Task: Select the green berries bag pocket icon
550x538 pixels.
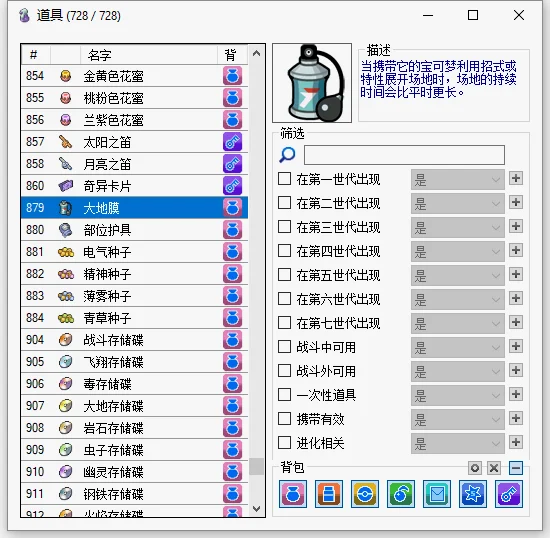Action: [401, 494]
